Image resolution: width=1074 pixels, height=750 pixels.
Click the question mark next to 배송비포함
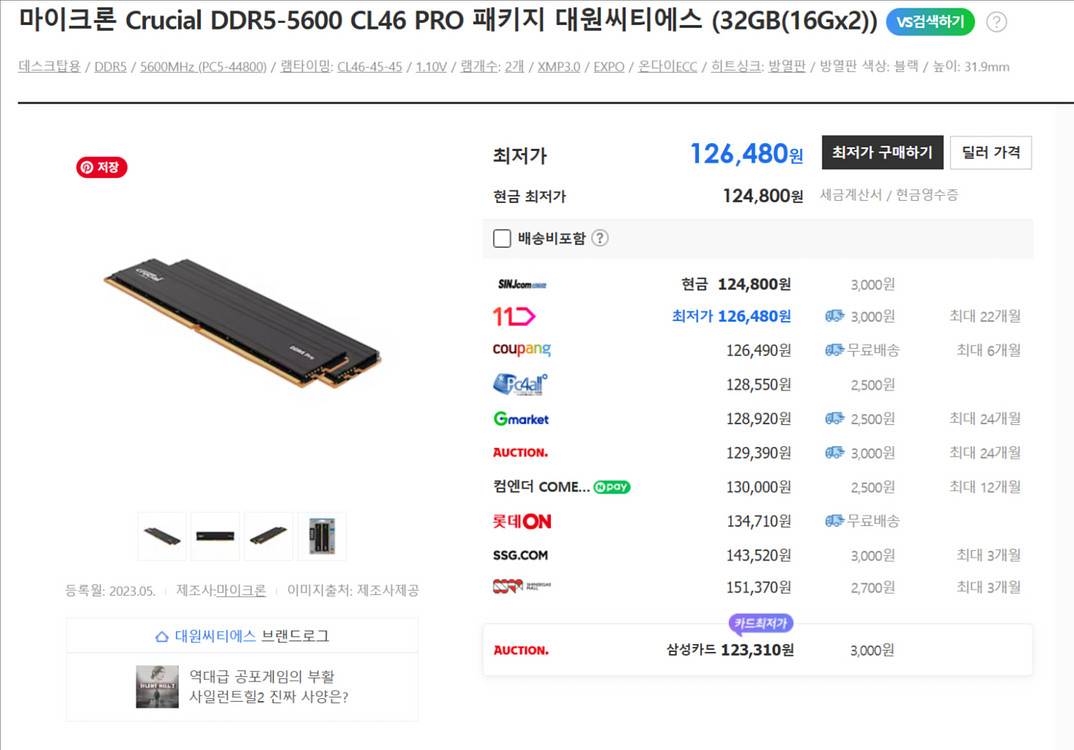click(x=599, y=238)
